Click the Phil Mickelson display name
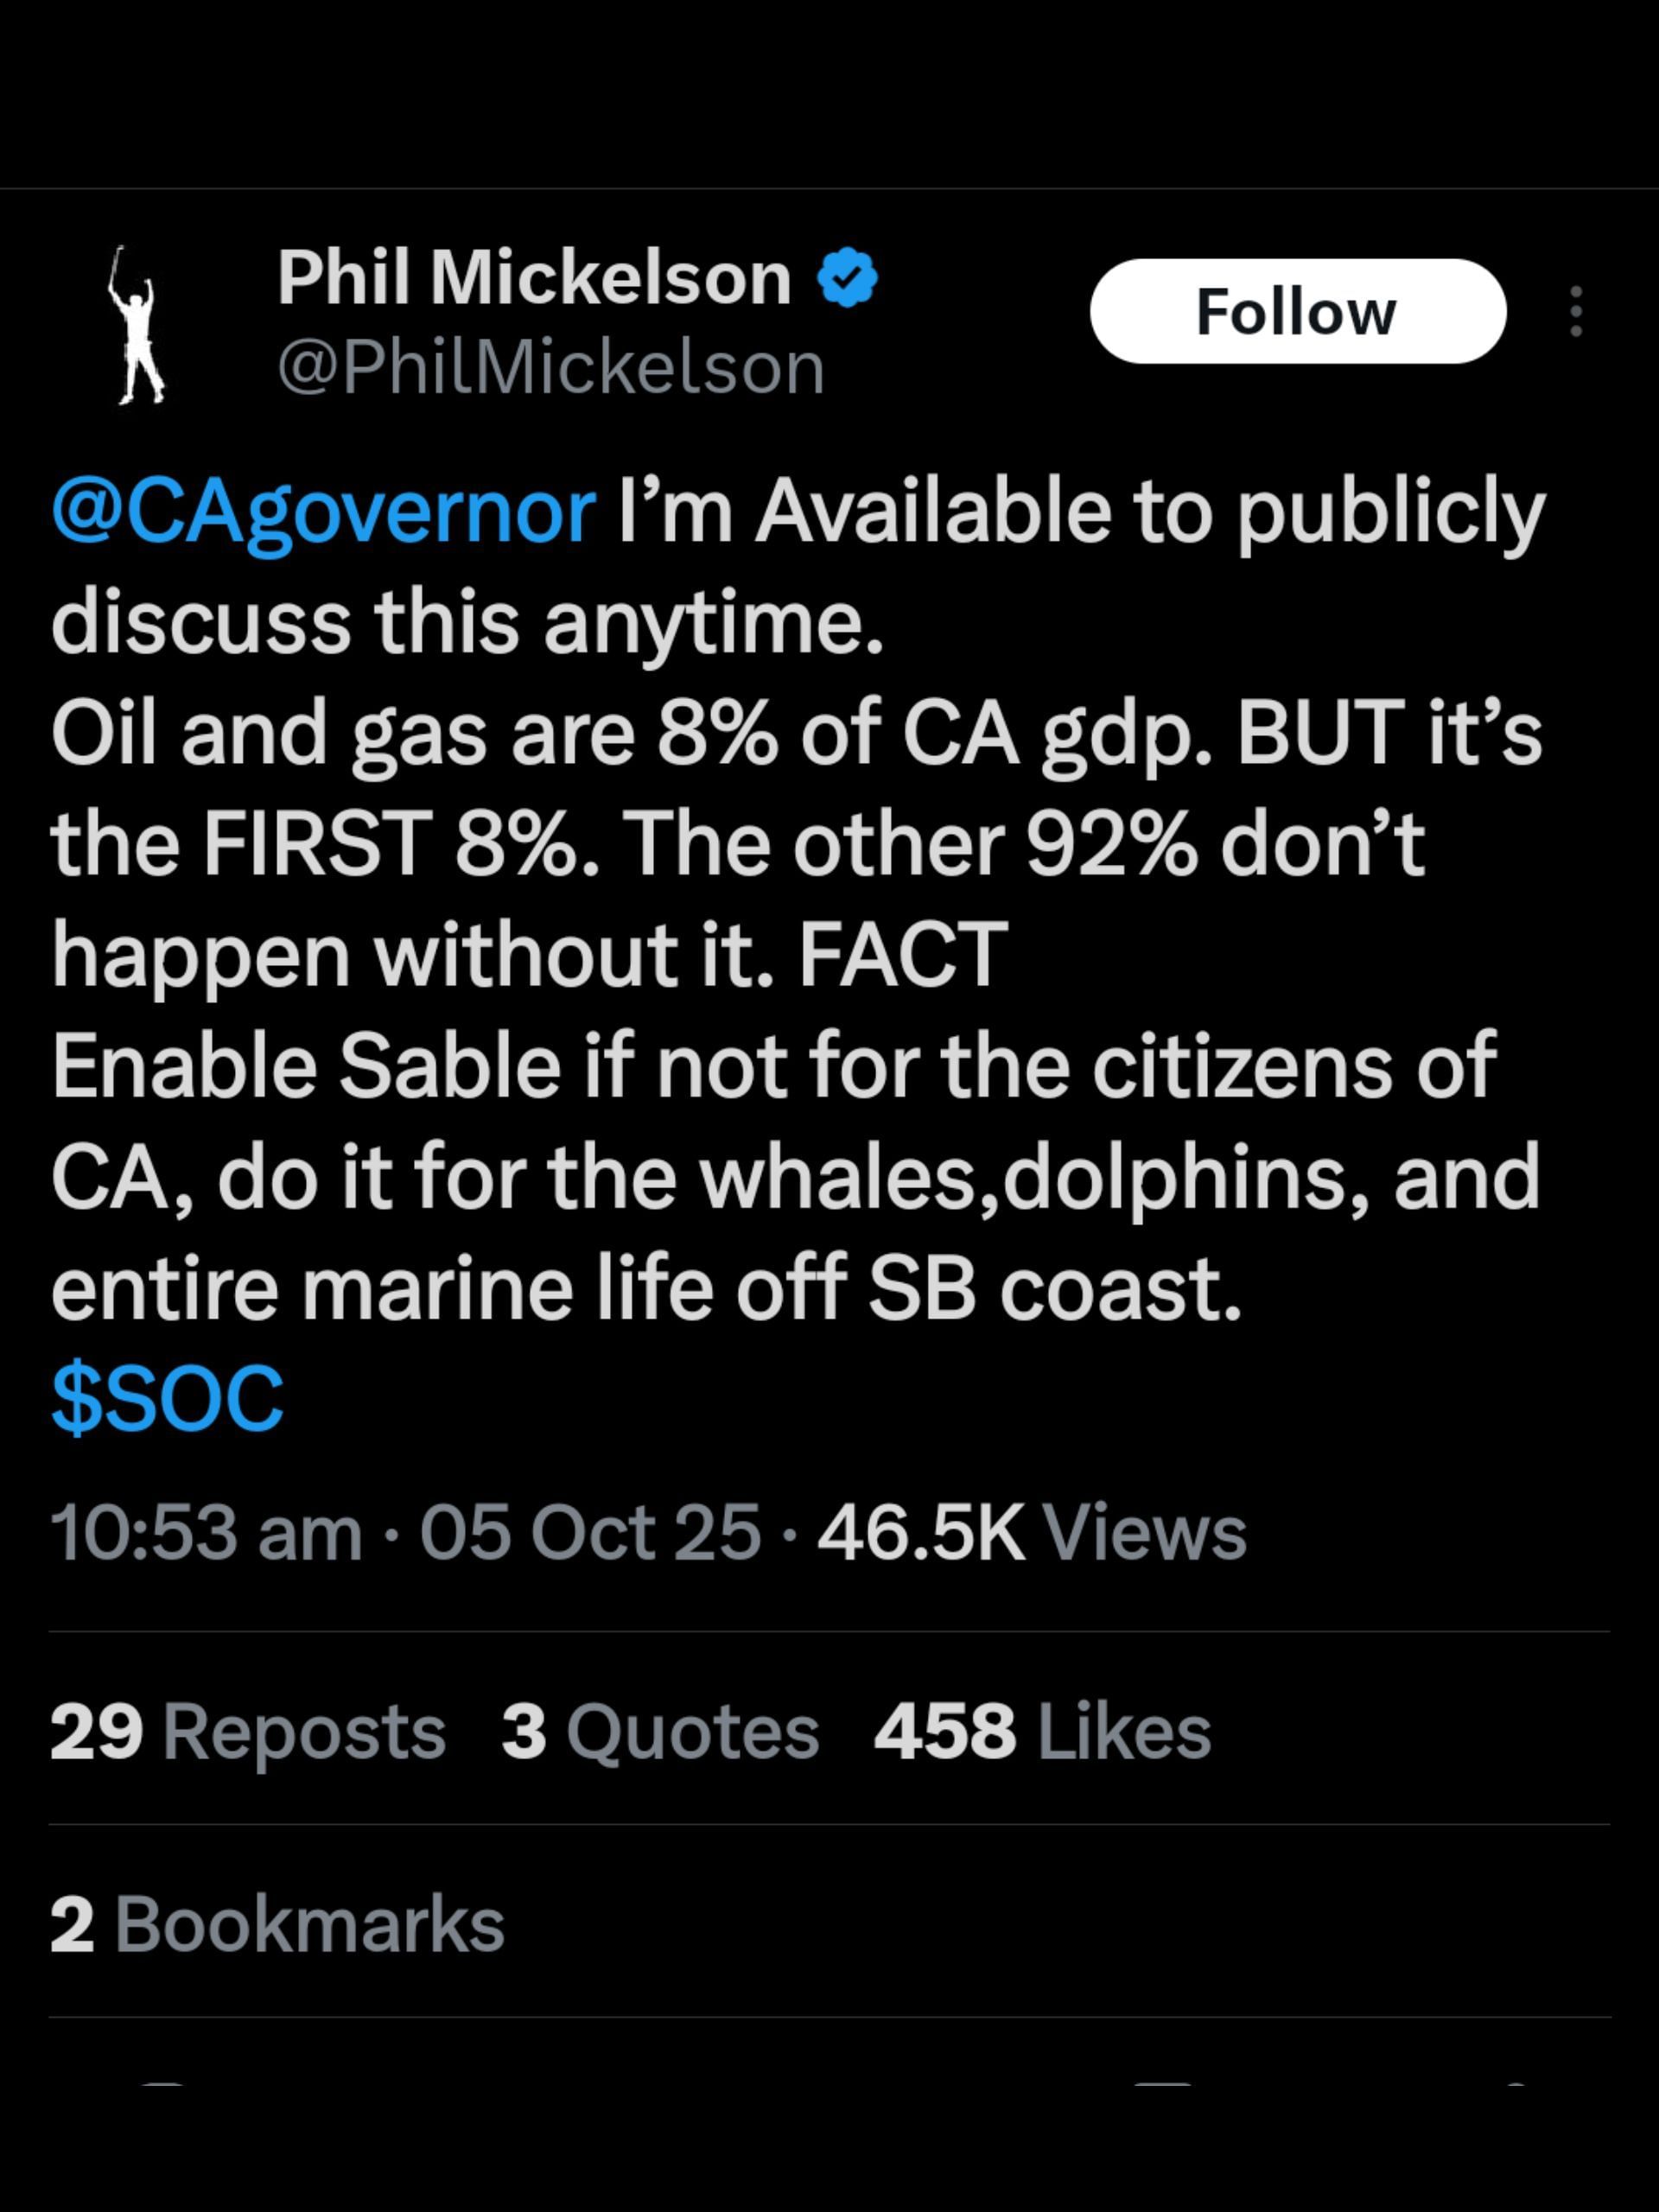Image resolution: width=1659 pixels, height=2212 pixels. 534,278
